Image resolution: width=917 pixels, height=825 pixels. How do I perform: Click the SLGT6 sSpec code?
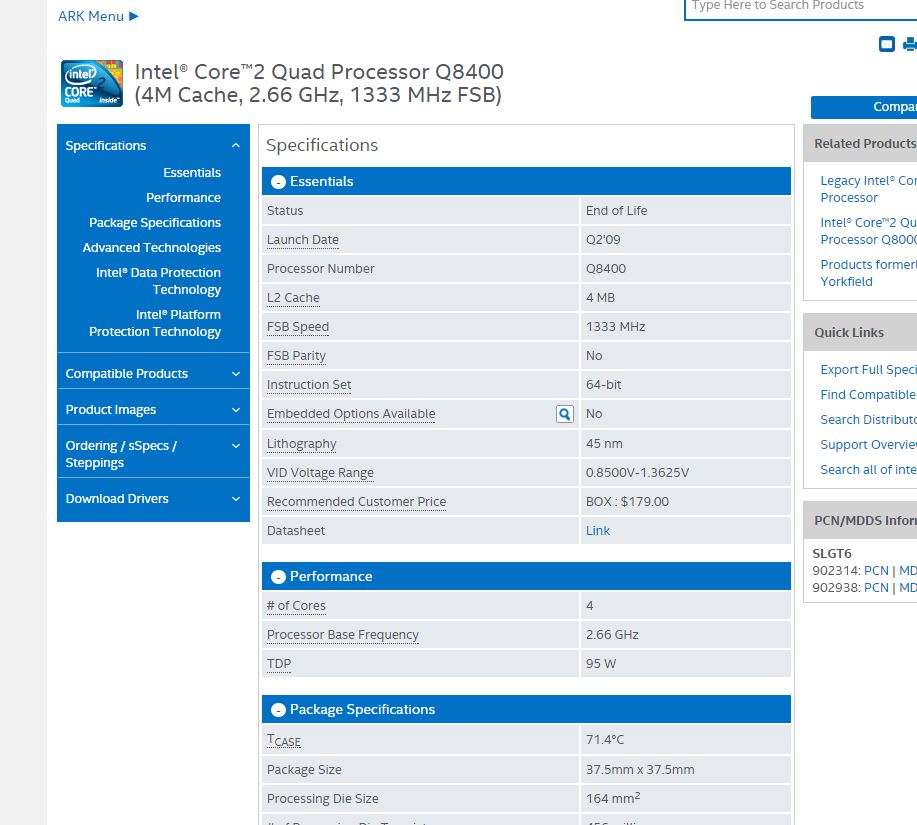pos(832,553)
